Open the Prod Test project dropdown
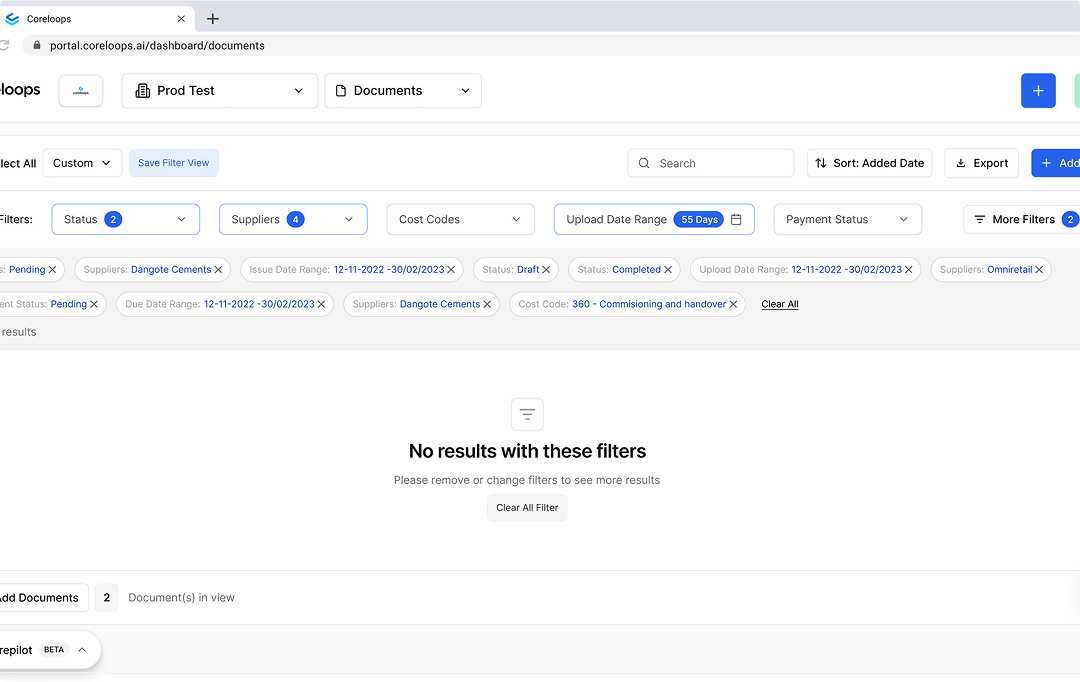1080x682 pixels. (220, 91)
